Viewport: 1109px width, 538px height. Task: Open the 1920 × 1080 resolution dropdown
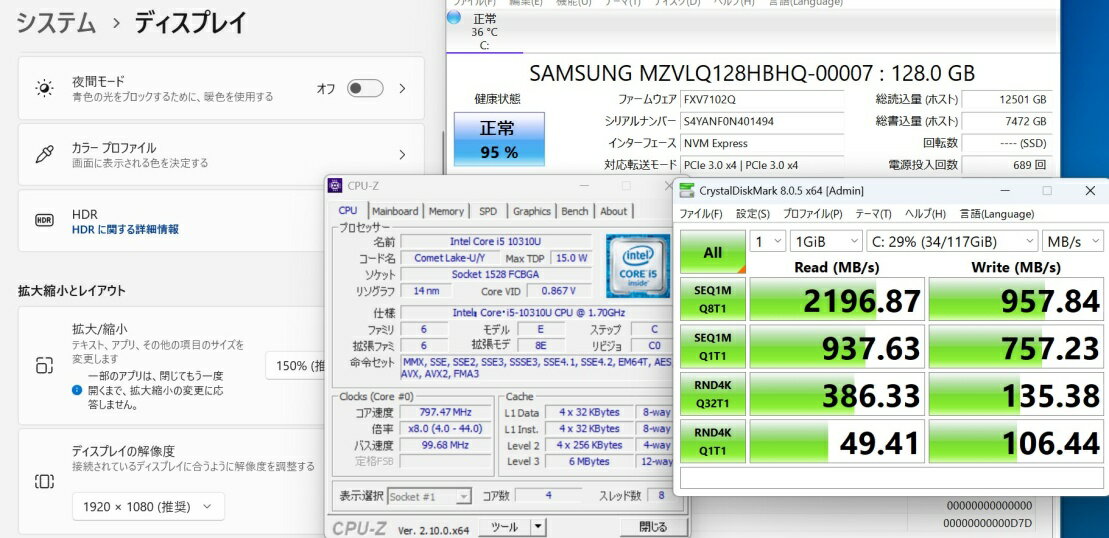point(148,507)
